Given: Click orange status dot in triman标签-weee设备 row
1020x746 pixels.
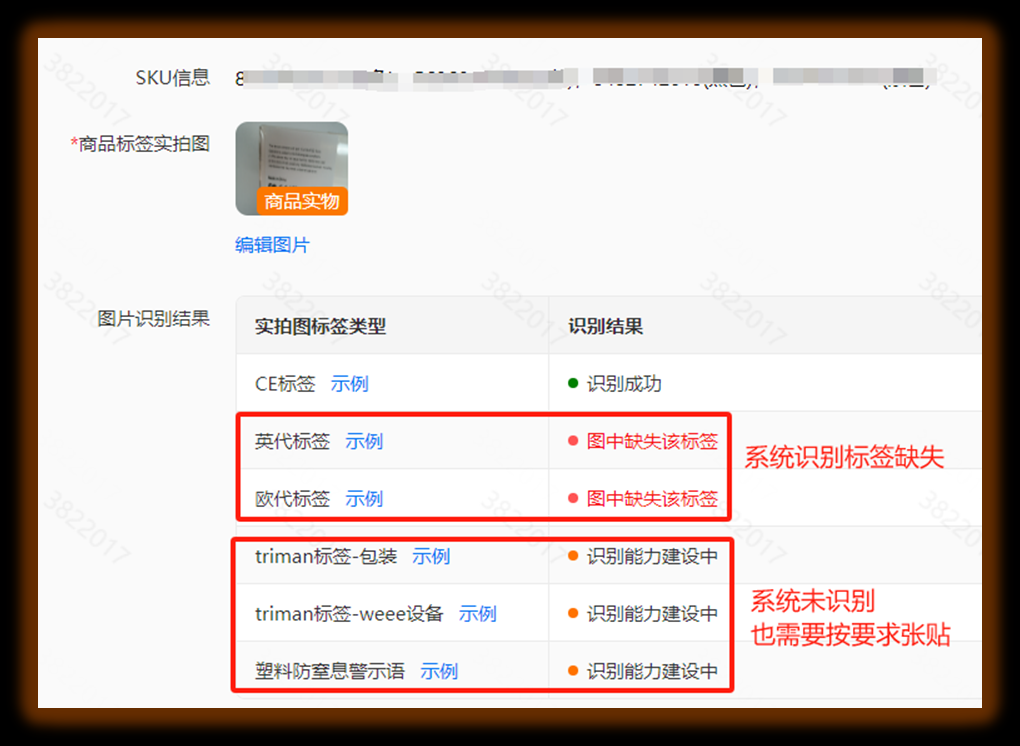Looking at the screenshot, I should pyautogui.click(x=573, y=613).
